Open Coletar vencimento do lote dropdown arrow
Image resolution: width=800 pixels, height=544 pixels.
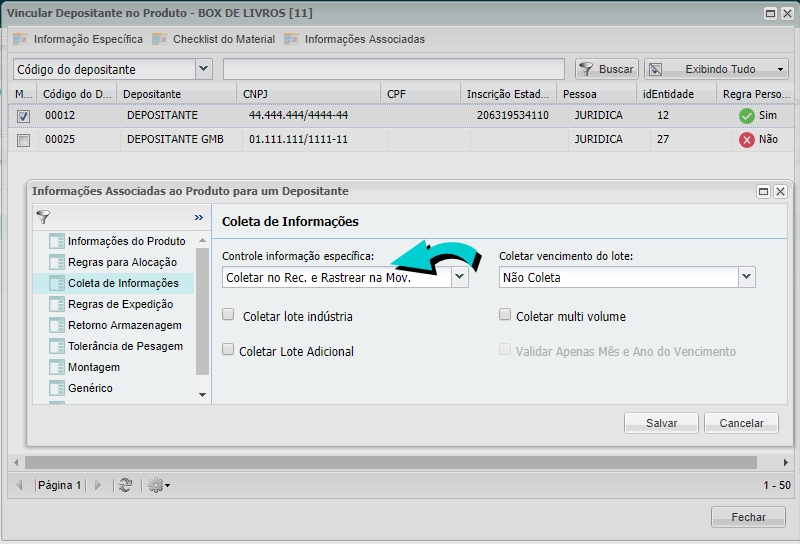click(746, 277)
